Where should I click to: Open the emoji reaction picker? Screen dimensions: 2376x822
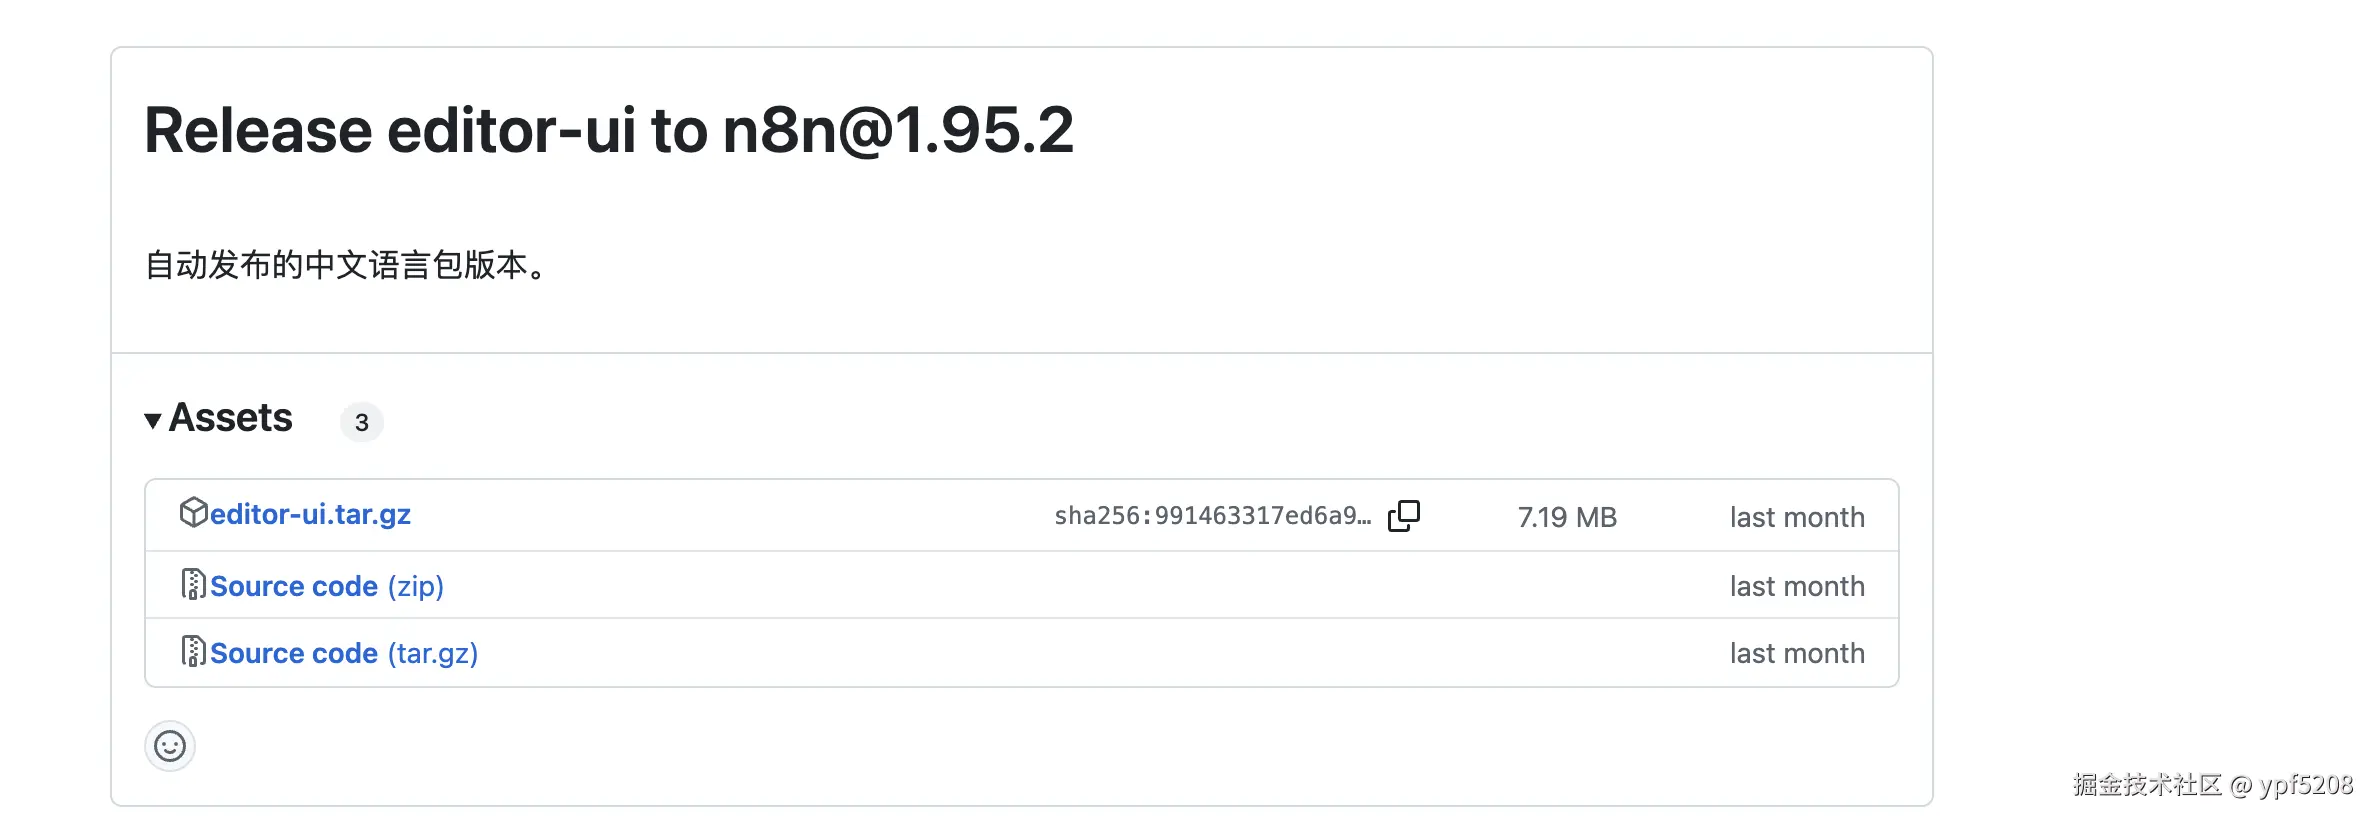pyautogui.click(x=170, y=746)
